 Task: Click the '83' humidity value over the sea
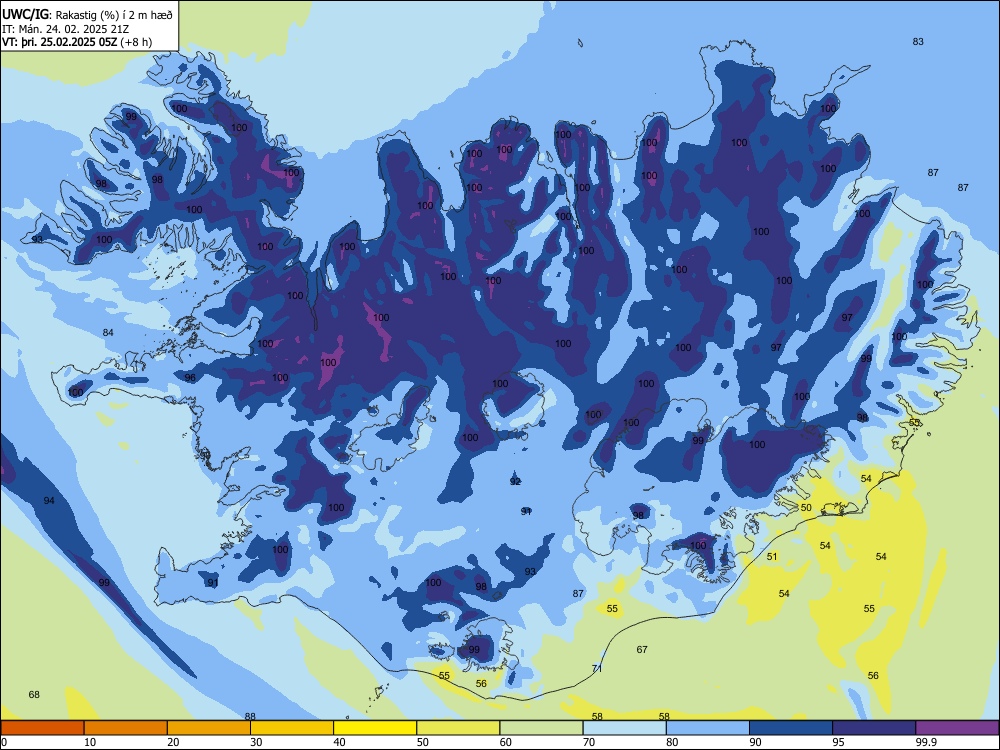918,41
